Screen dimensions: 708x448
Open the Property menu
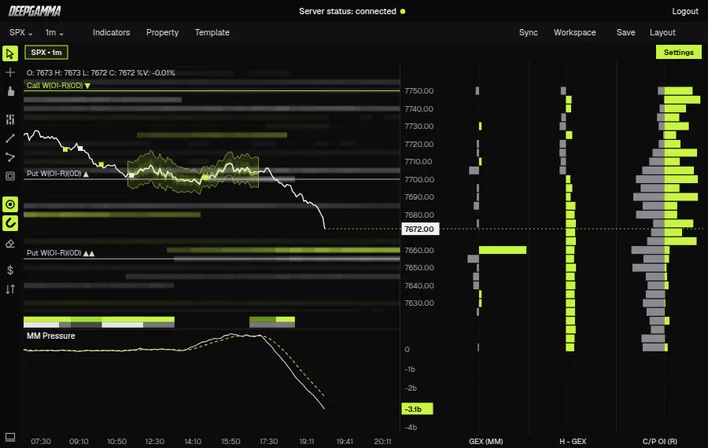(x=163, y=33)
